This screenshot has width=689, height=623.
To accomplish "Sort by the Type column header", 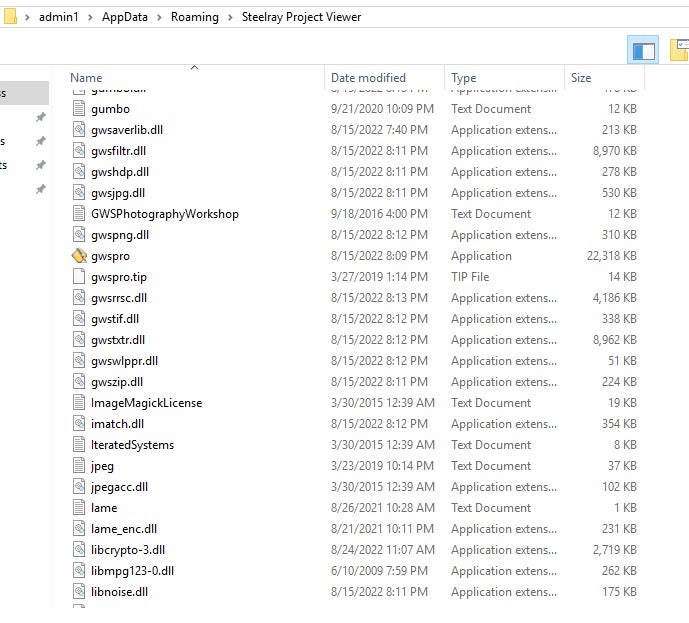I will (463, 78).
